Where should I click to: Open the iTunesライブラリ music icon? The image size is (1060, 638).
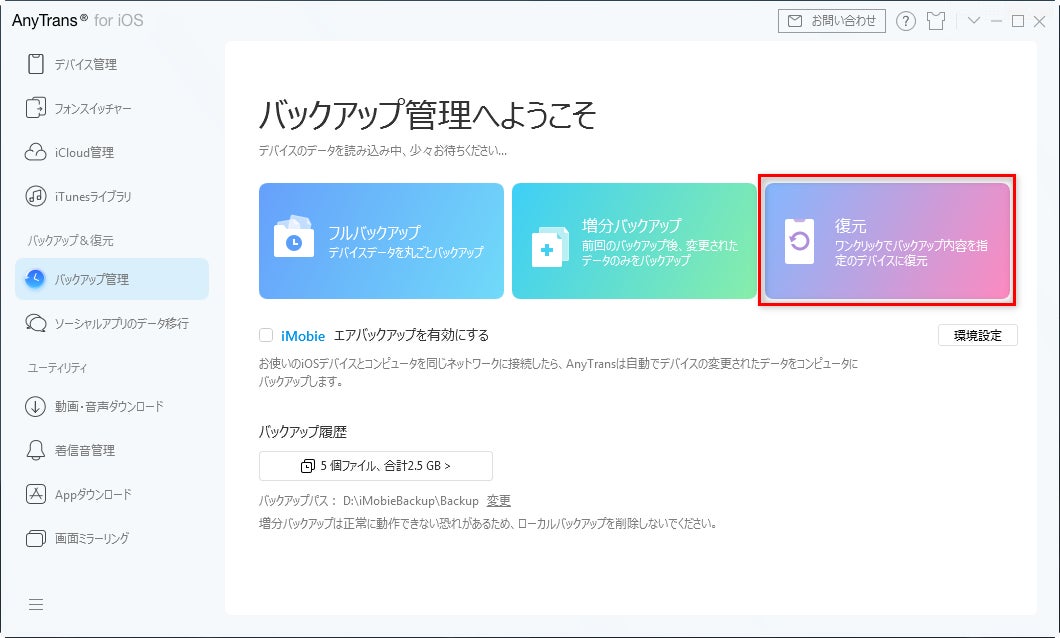click(x=36, y=196)
